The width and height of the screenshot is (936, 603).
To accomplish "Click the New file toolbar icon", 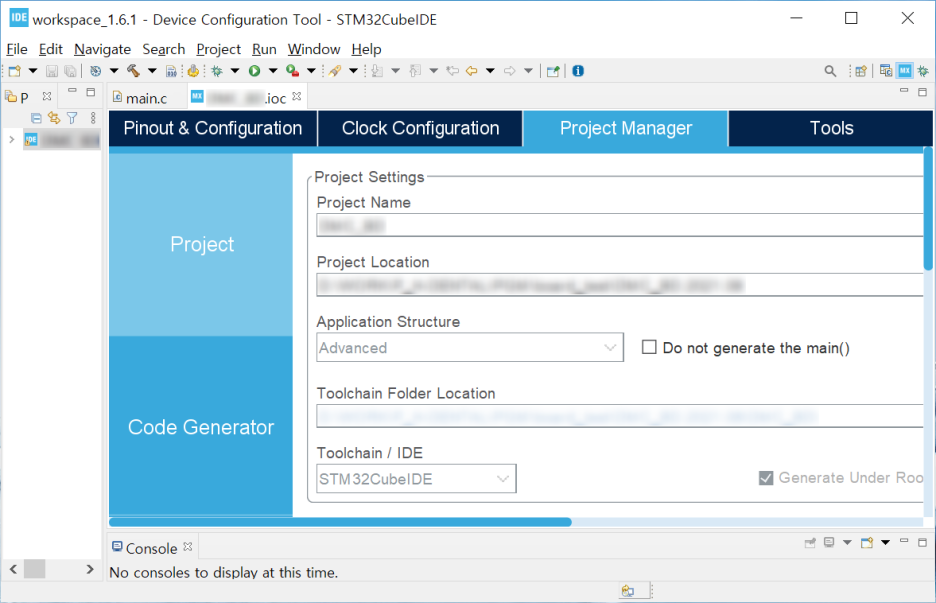I will 14,71.
